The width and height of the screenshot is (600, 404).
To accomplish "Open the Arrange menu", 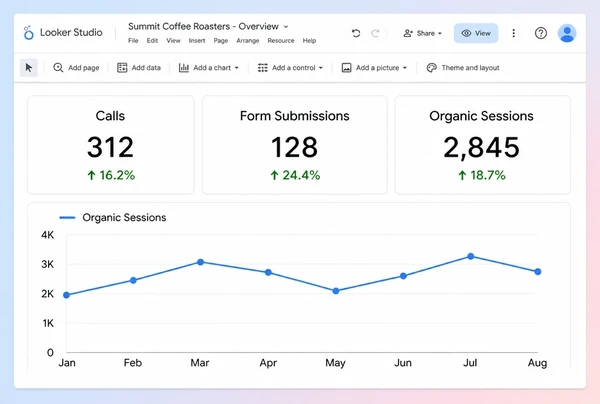I will pyautogui.click(x=248, y=41).
